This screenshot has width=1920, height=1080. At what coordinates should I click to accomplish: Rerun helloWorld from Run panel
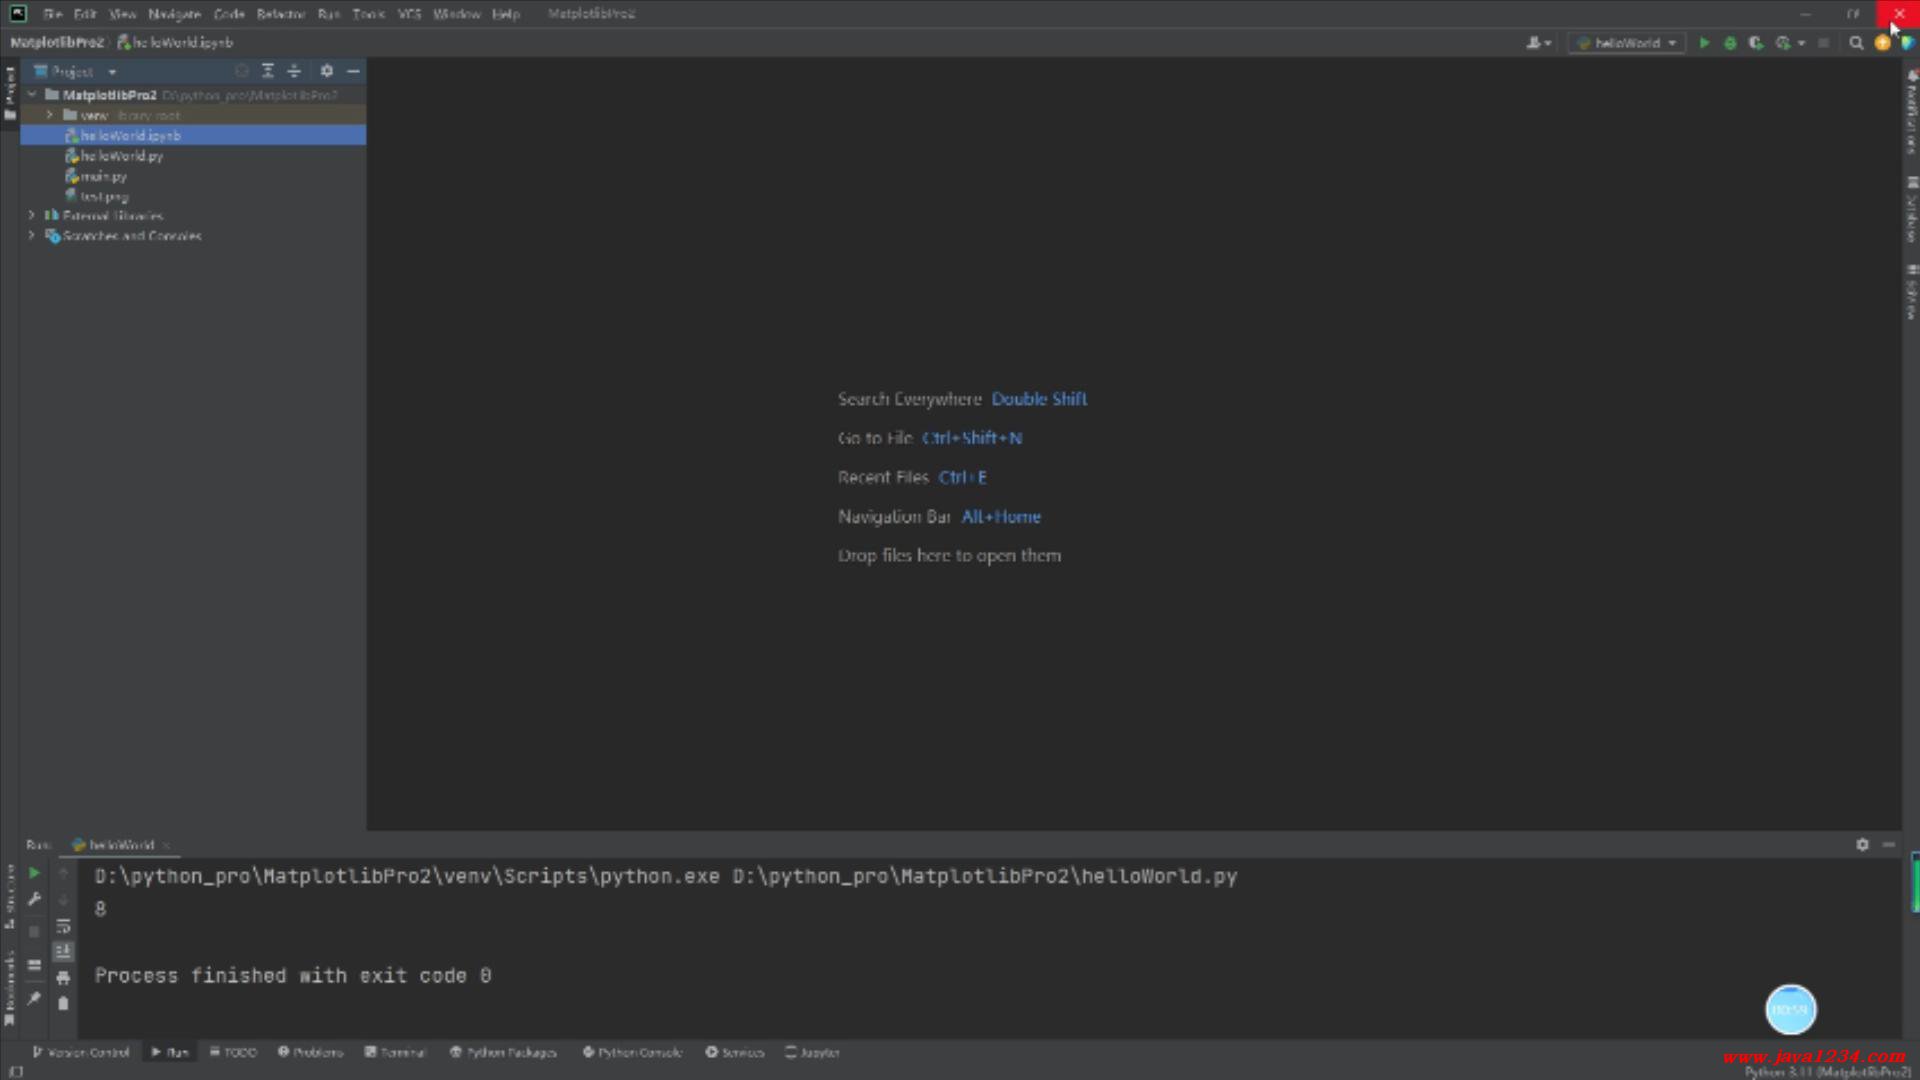[34, 873]
